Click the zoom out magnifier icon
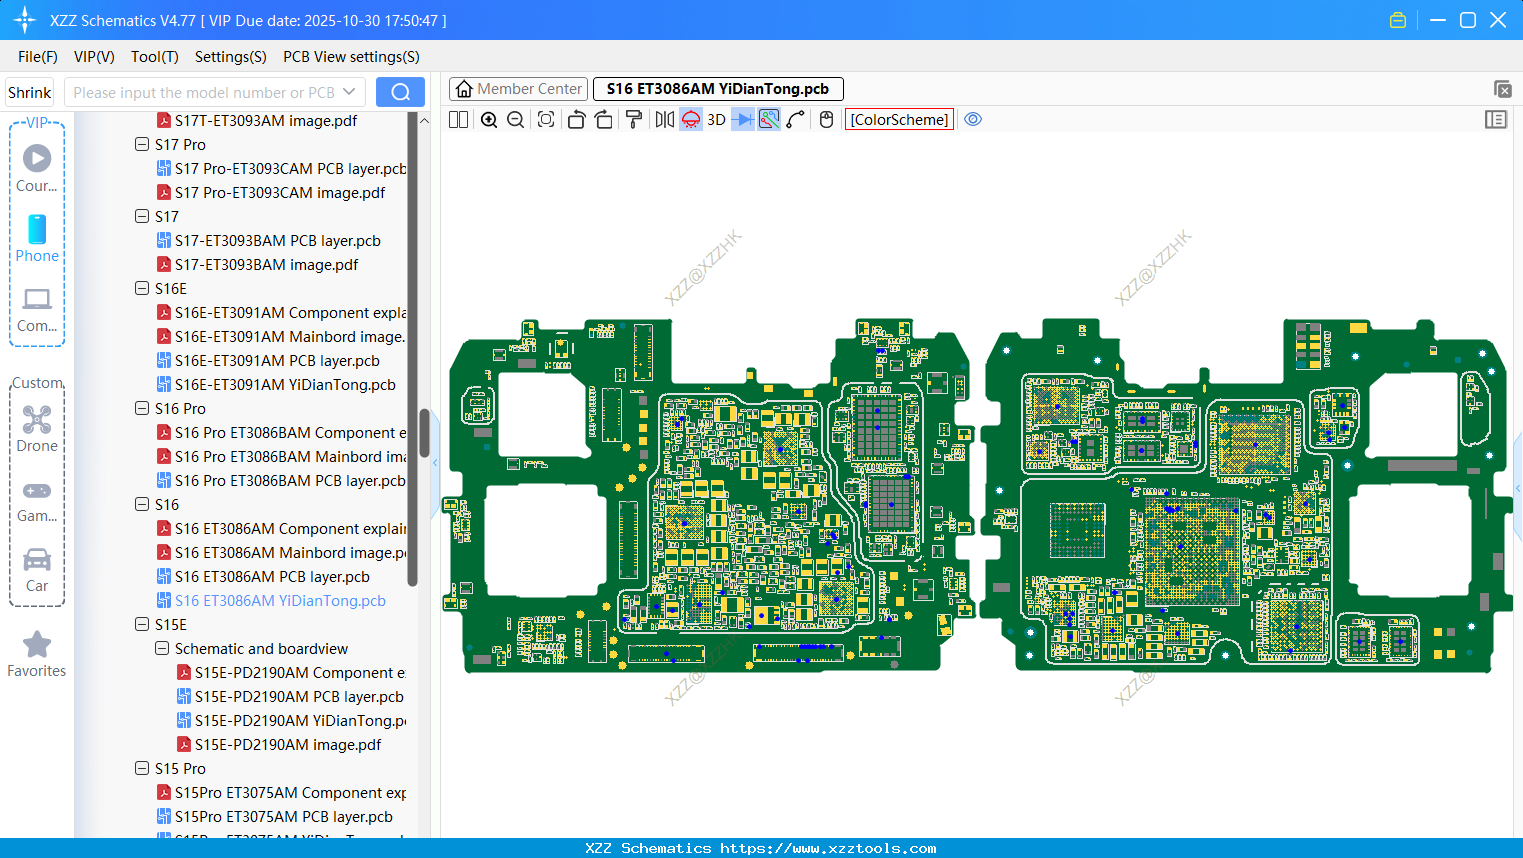 click(516, 120)
